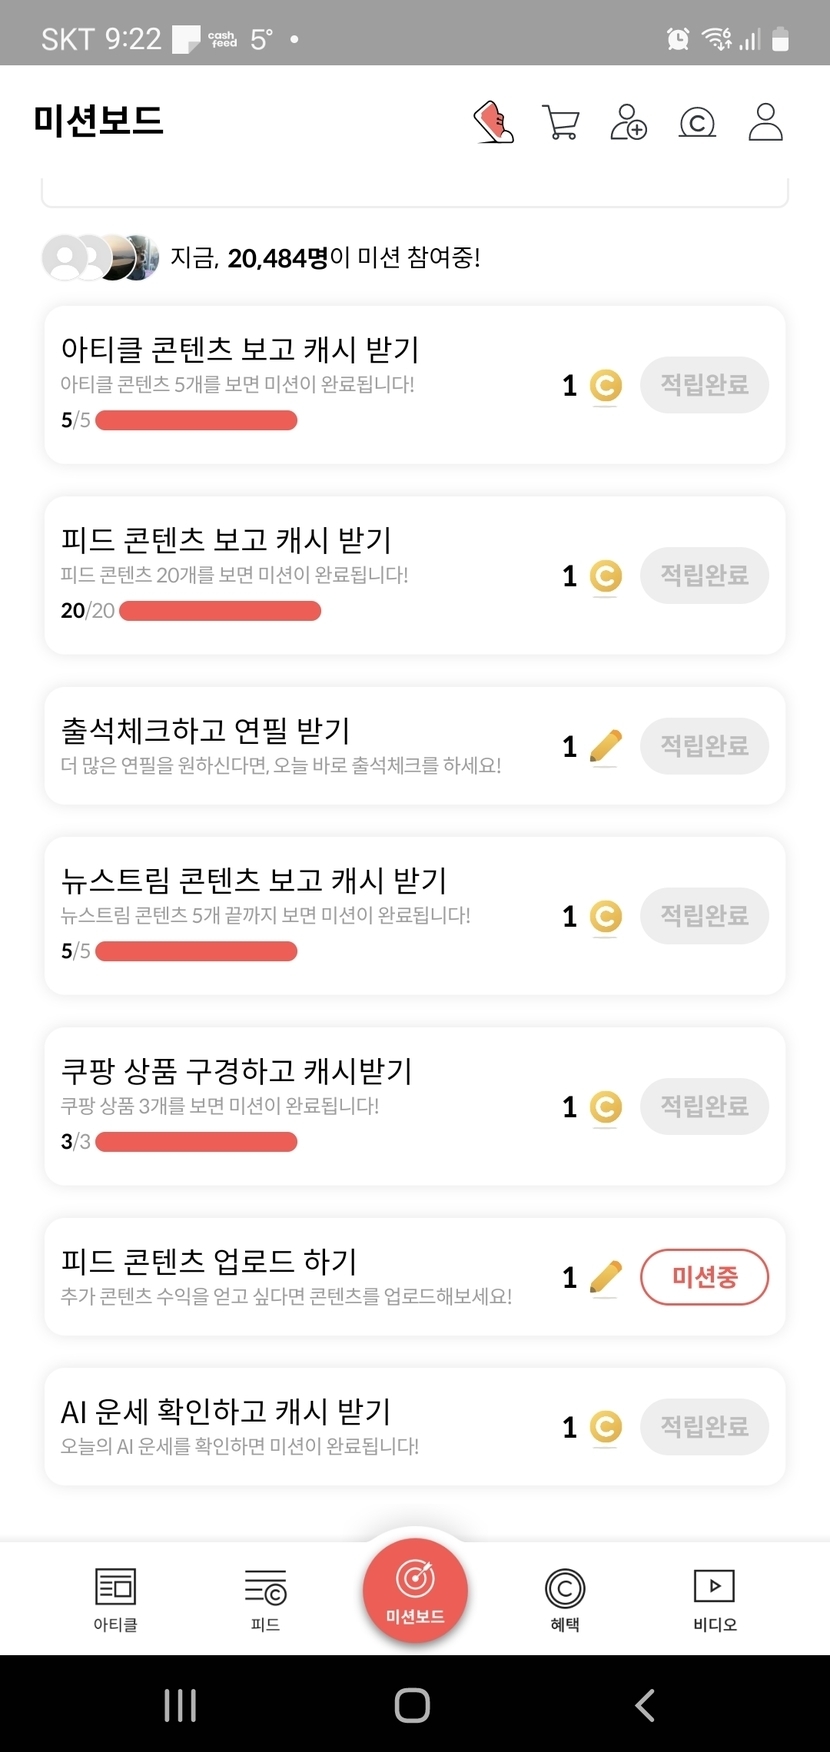The image size is (830, 1752).
Task: Open the shopping cart icon
Action: click(560, 122)
